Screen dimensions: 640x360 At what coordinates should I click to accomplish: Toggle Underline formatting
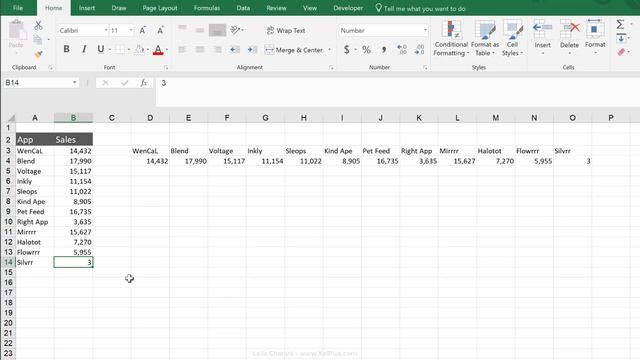point(100,49)
